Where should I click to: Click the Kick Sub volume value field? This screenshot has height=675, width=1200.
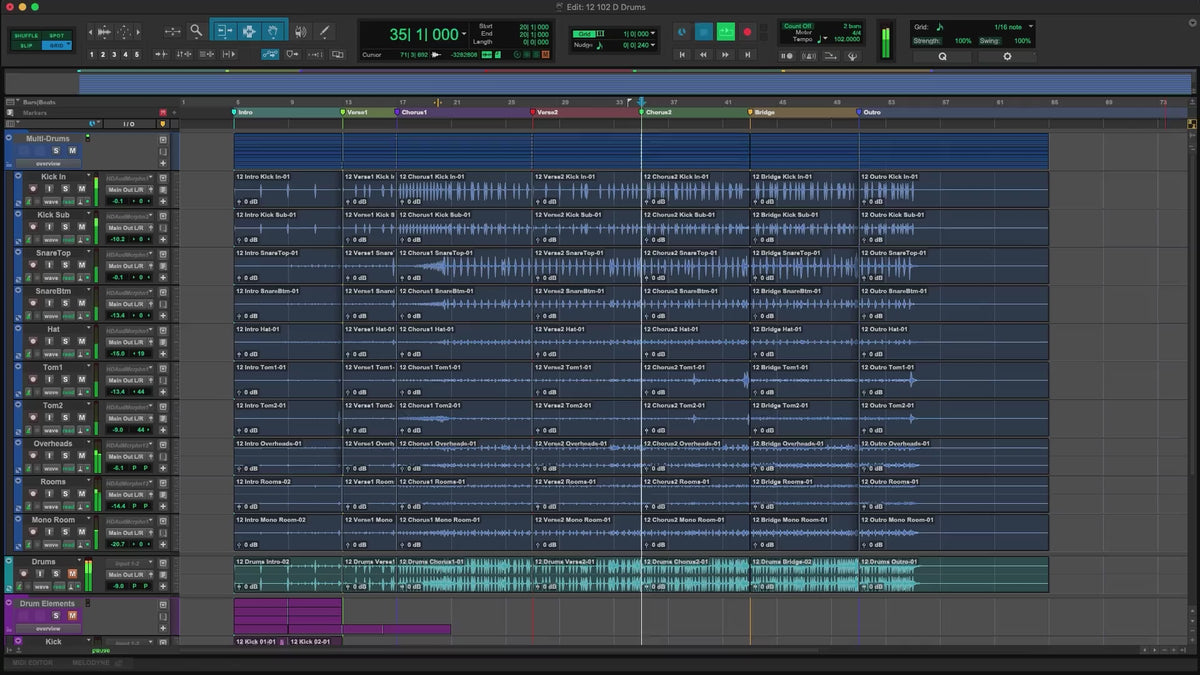point(119,239)
